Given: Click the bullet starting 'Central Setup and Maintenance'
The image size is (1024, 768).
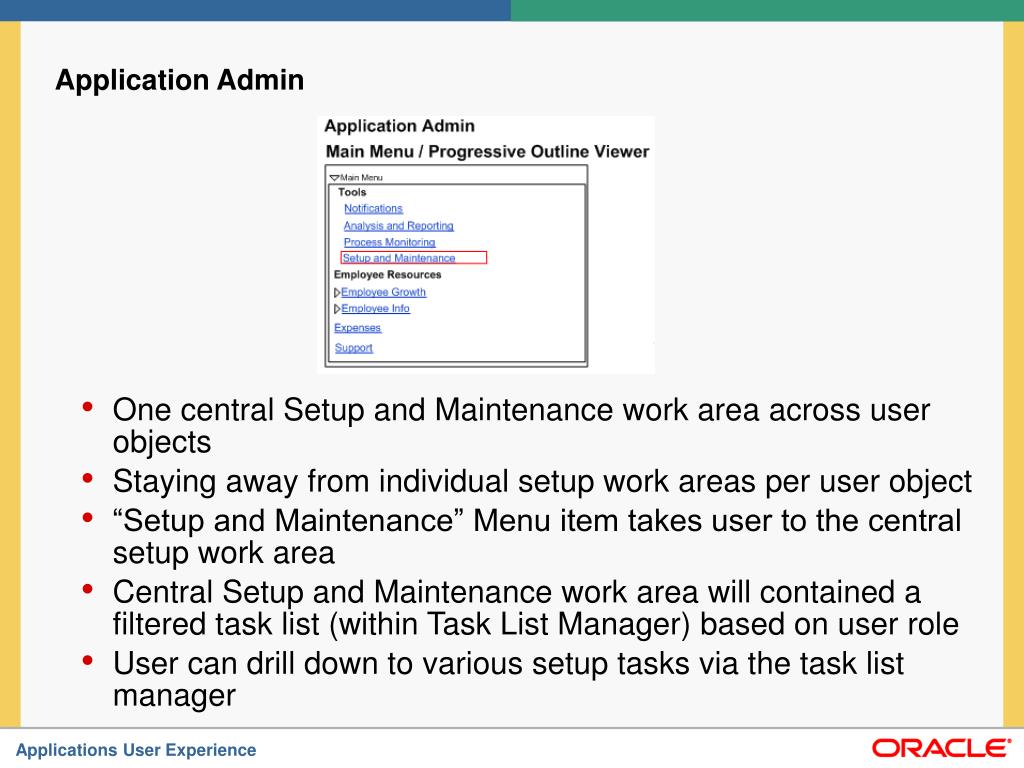Looking at the screenshot, I should (536, 608).
